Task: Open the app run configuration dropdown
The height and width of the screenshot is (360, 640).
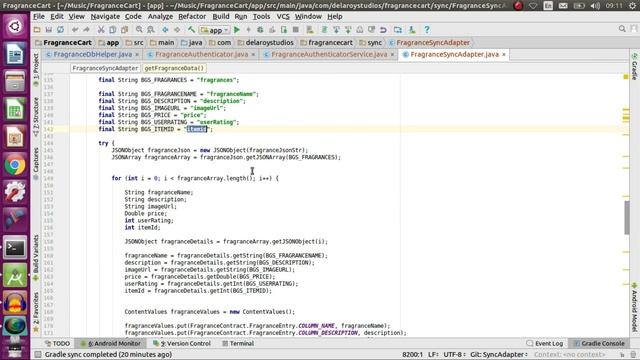Action: 214,30
